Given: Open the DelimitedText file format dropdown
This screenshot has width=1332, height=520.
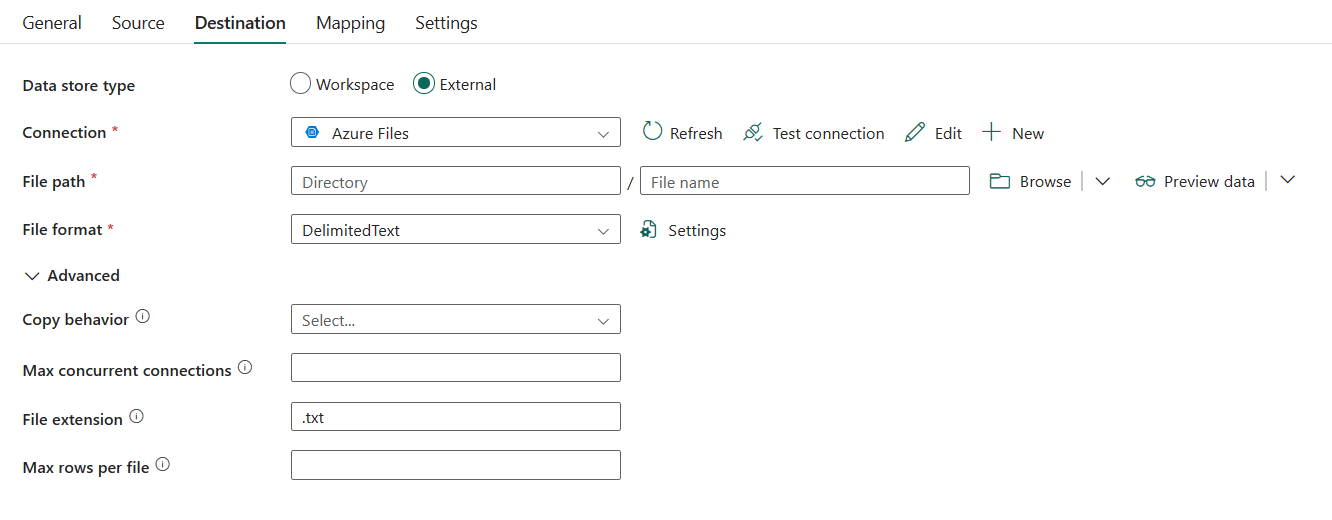Looking at the screenshot, I should coord(455,229).
